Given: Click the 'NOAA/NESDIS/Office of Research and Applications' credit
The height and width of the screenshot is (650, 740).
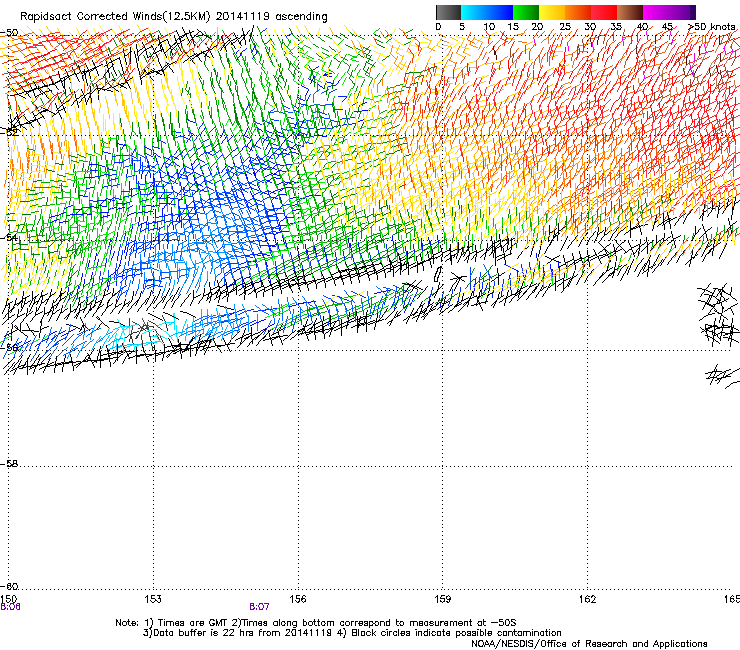Looking at the screenshot, I should [x=589, y=644].
